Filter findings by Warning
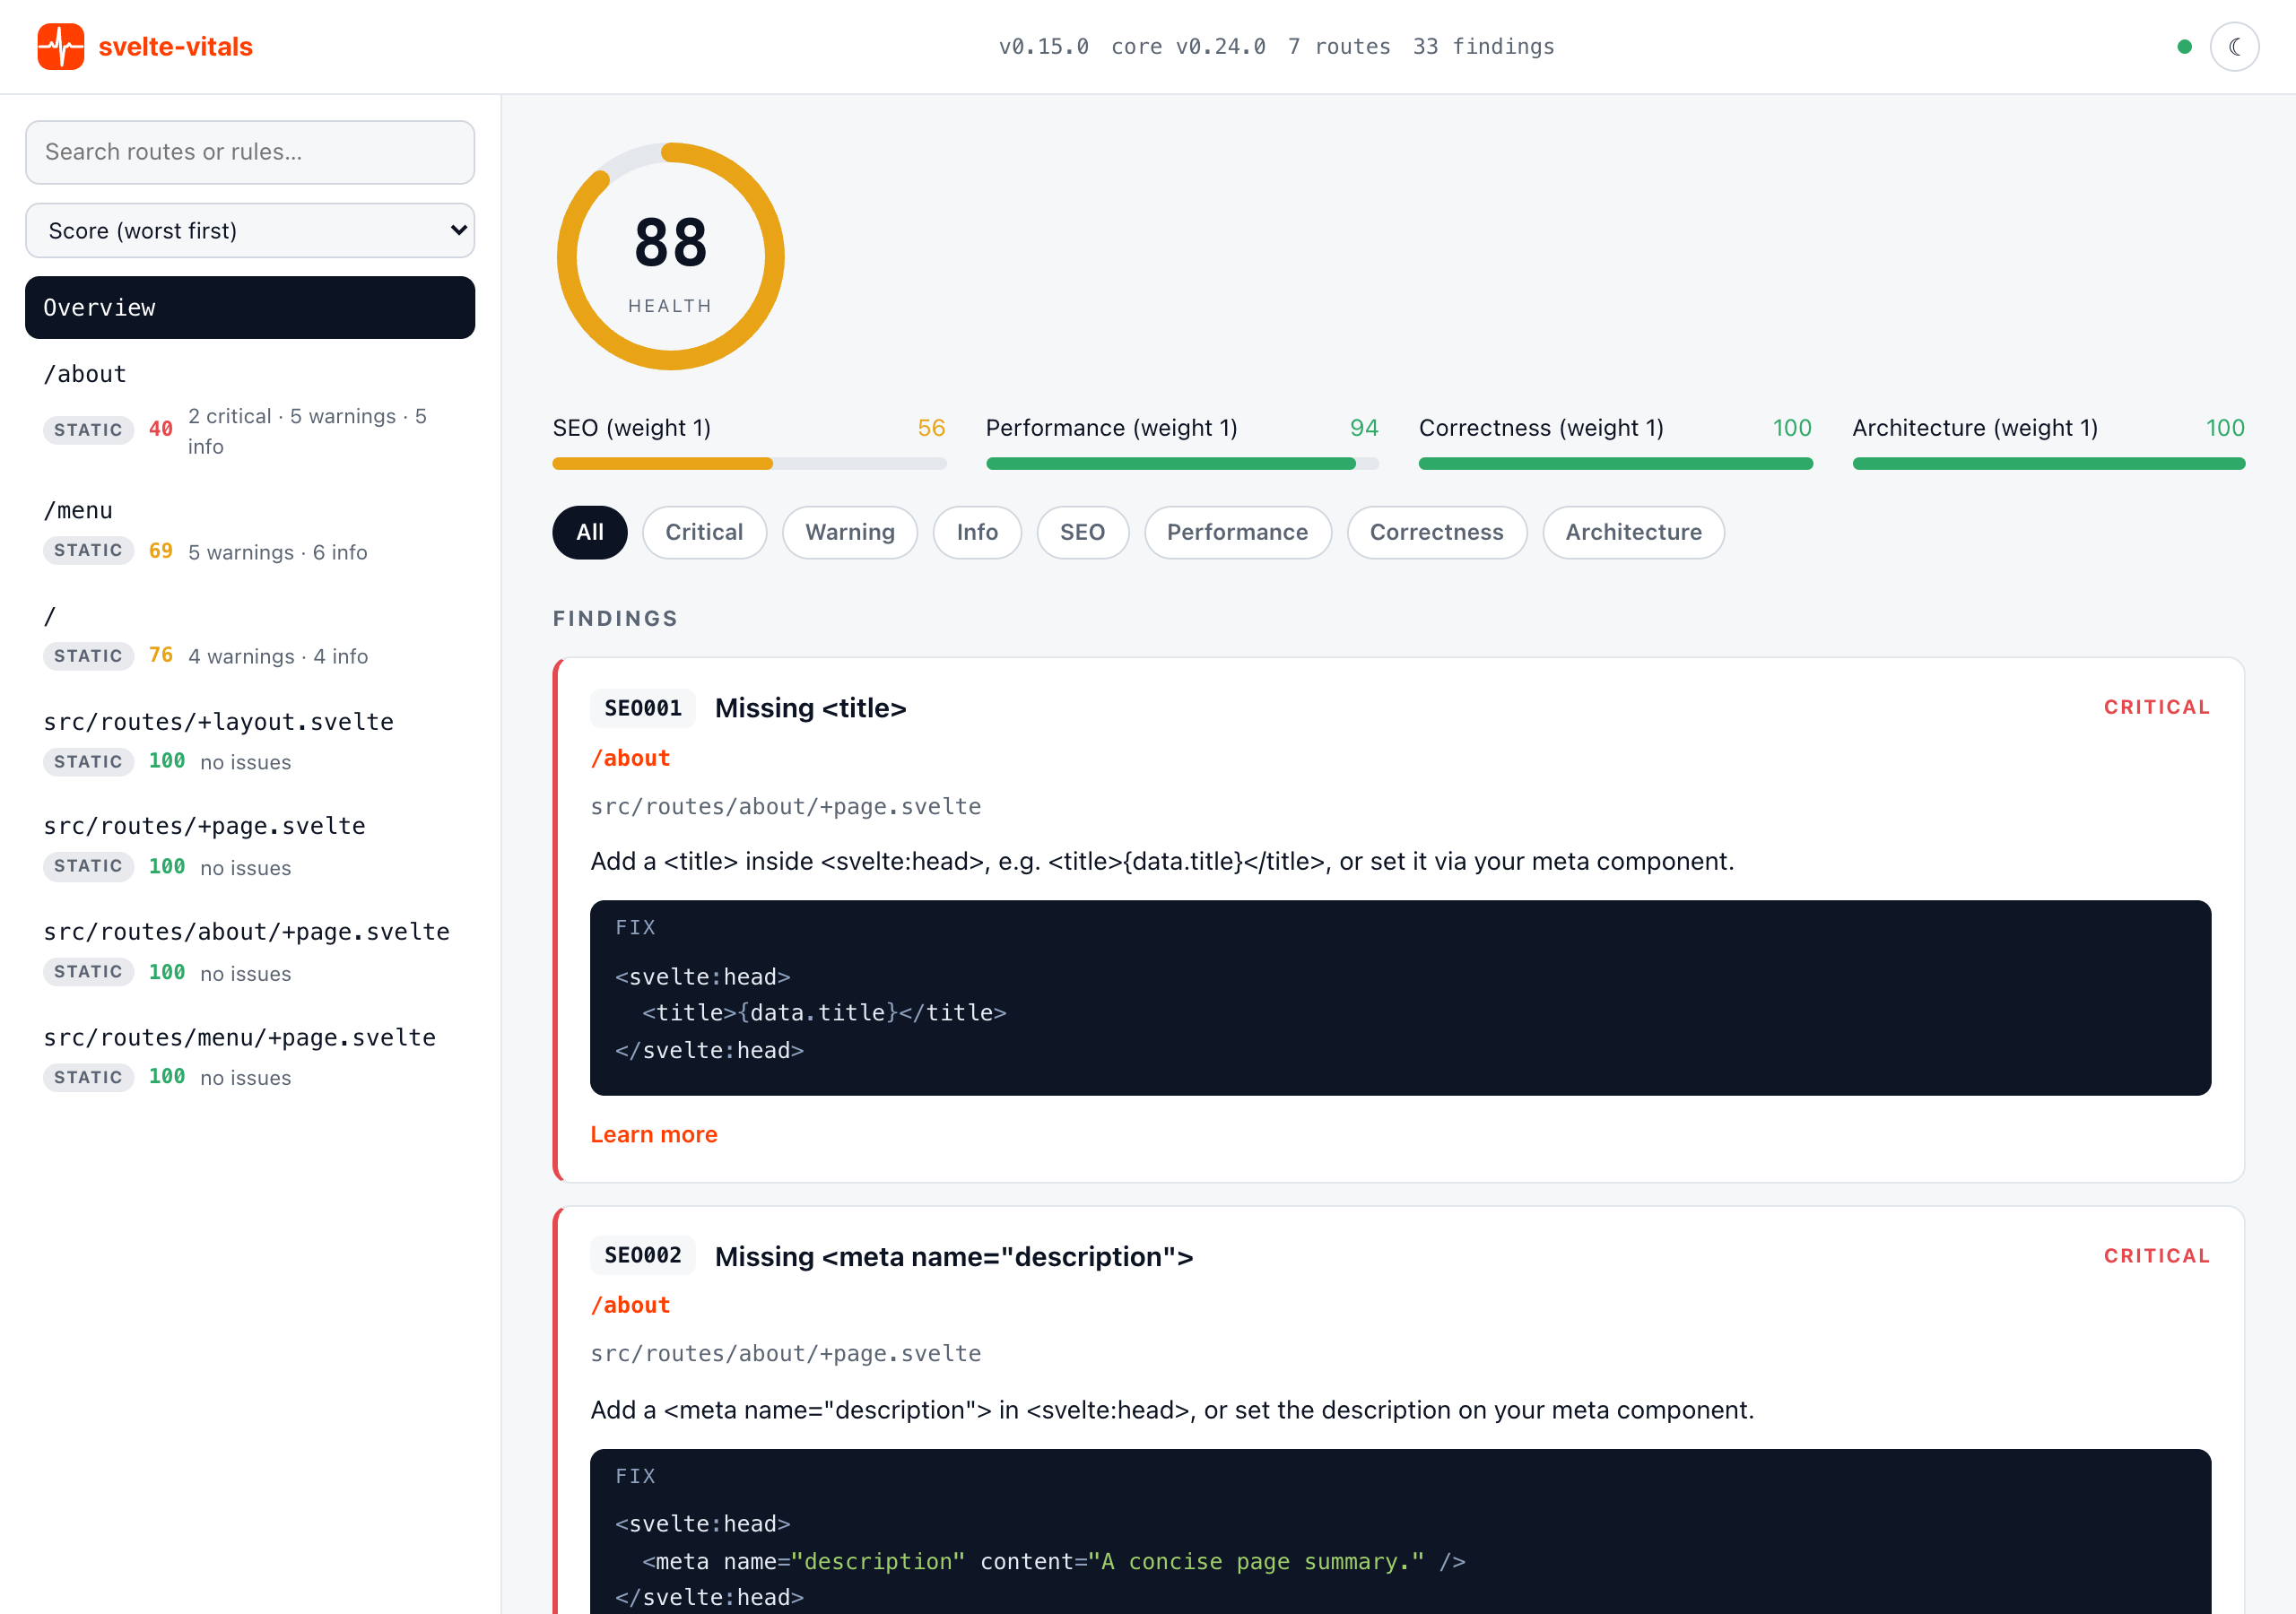The image size is (2296, 1614). pos(850,533)
